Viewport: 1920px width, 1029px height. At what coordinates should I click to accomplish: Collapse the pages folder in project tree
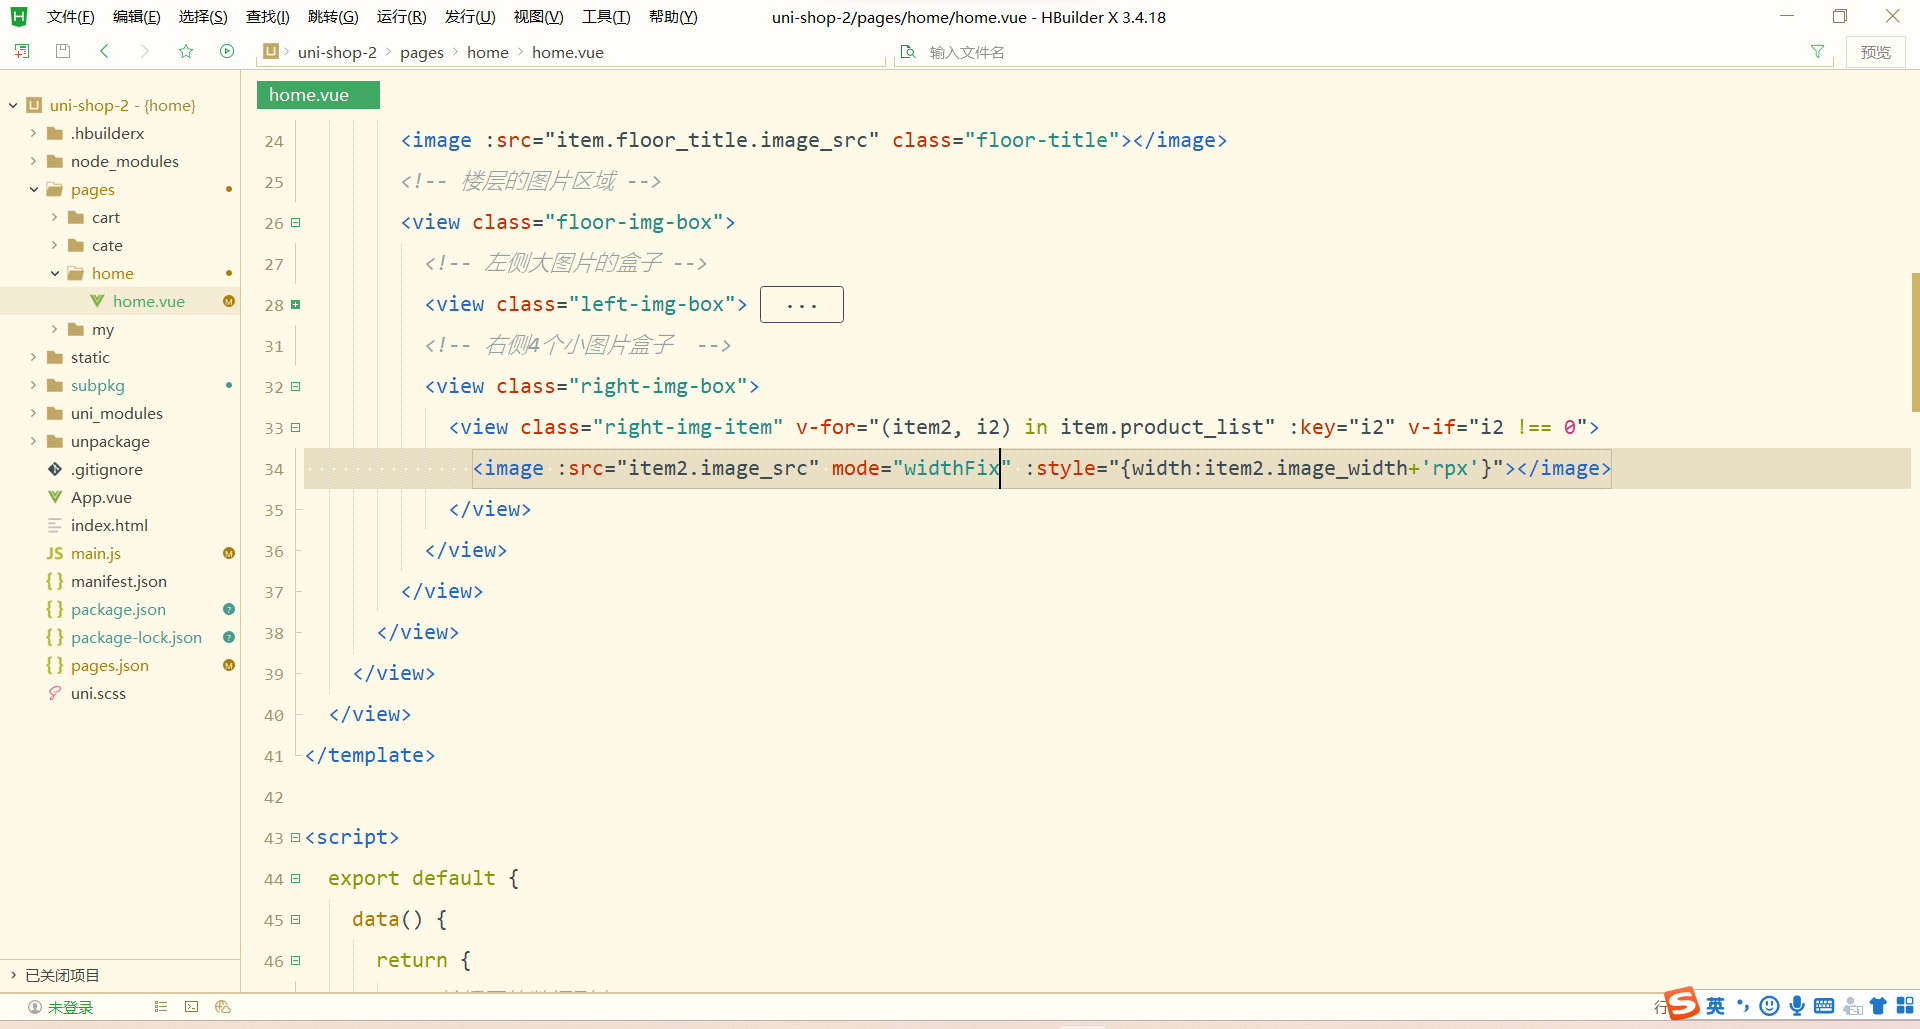pos(33,189)
